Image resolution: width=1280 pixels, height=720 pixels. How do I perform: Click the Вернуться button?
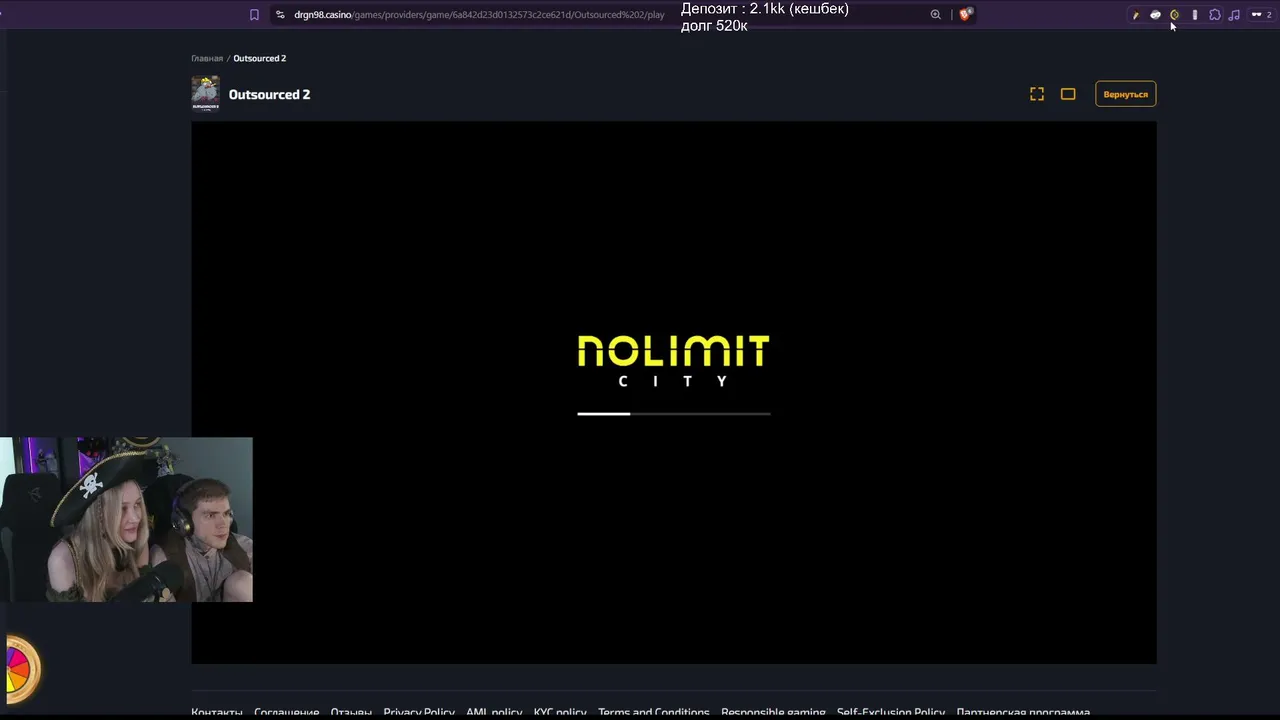click(1126, 94)
